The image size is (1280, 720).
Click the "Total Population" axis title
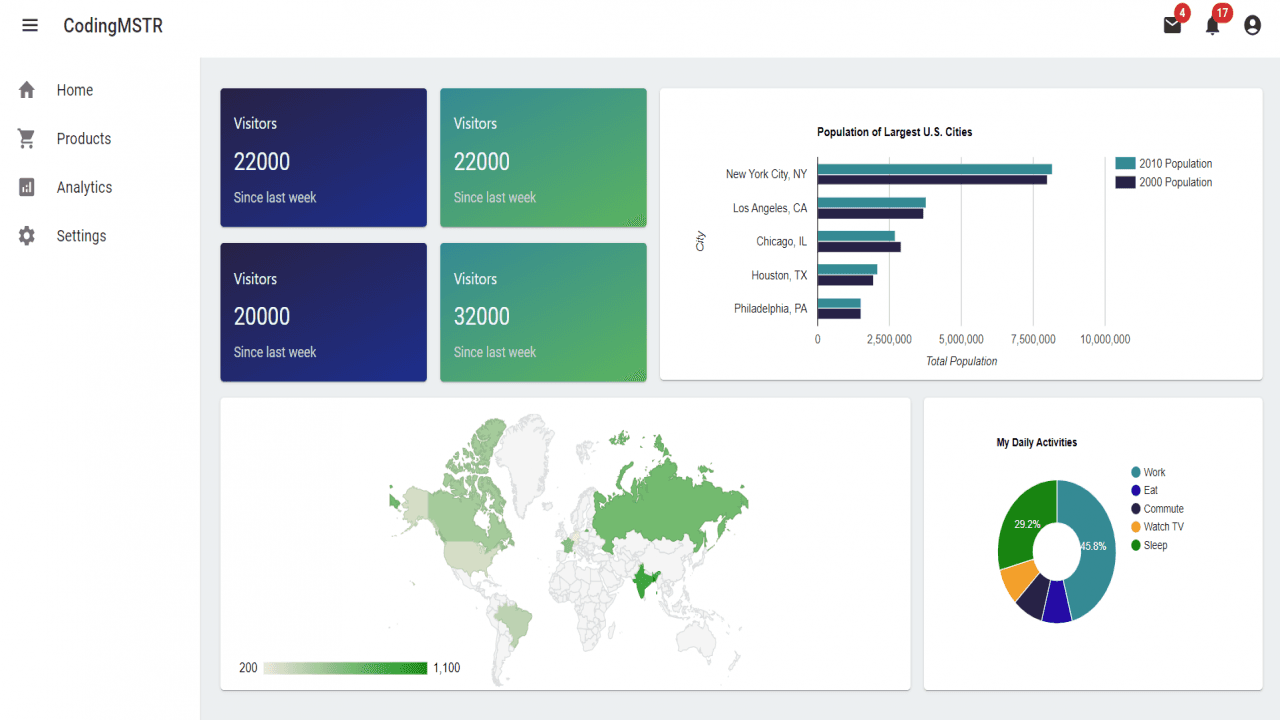point(962,361)
